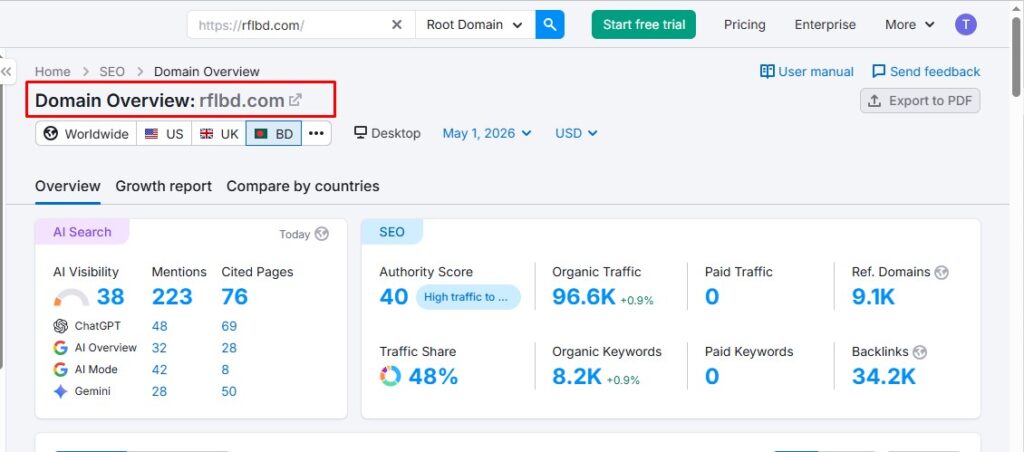Click the SEO card label
This screenshot has width=1024, height=452.
[392, 232]
